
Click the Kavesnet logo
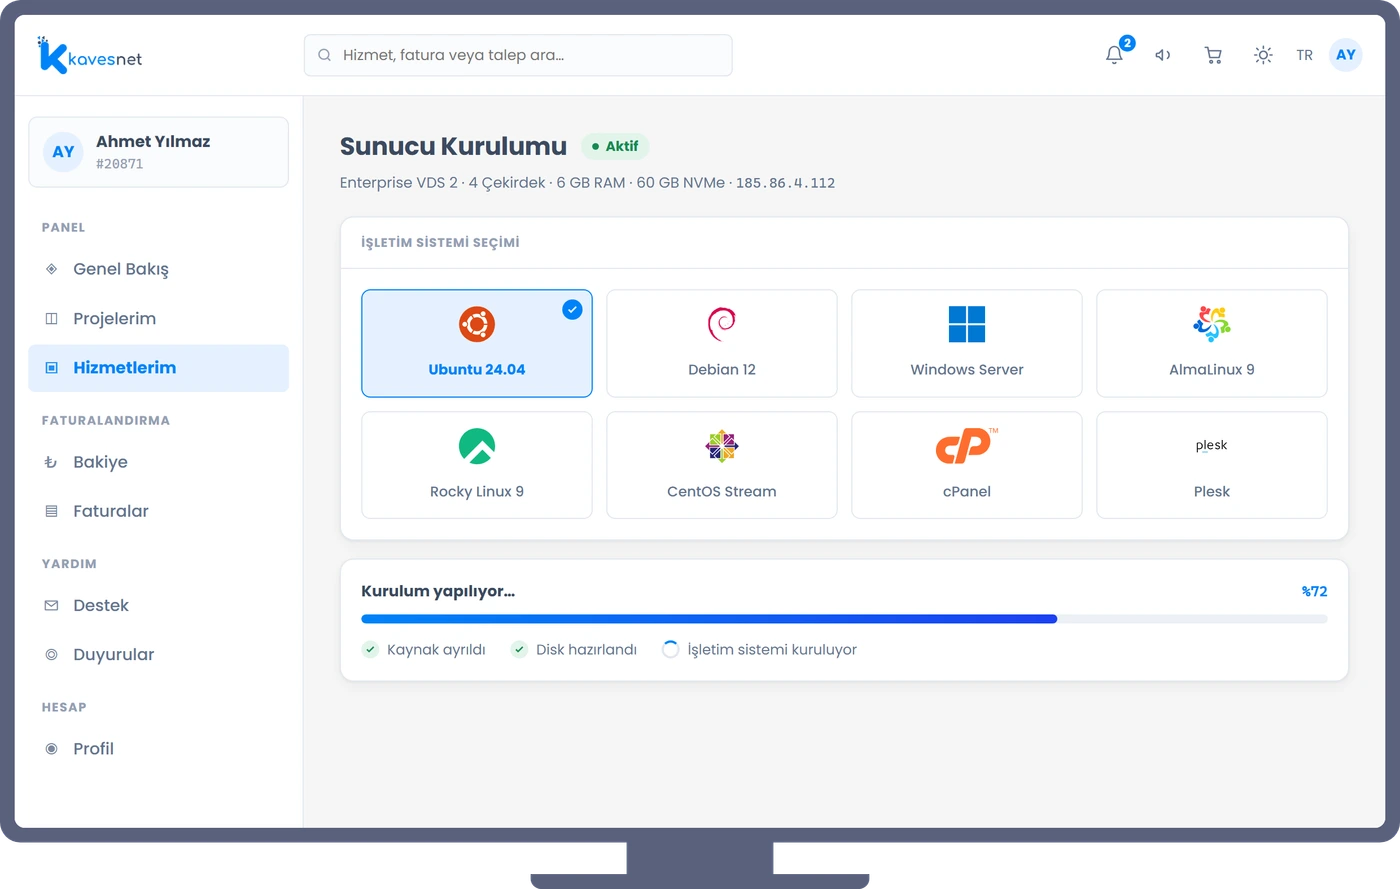[90, 56]
